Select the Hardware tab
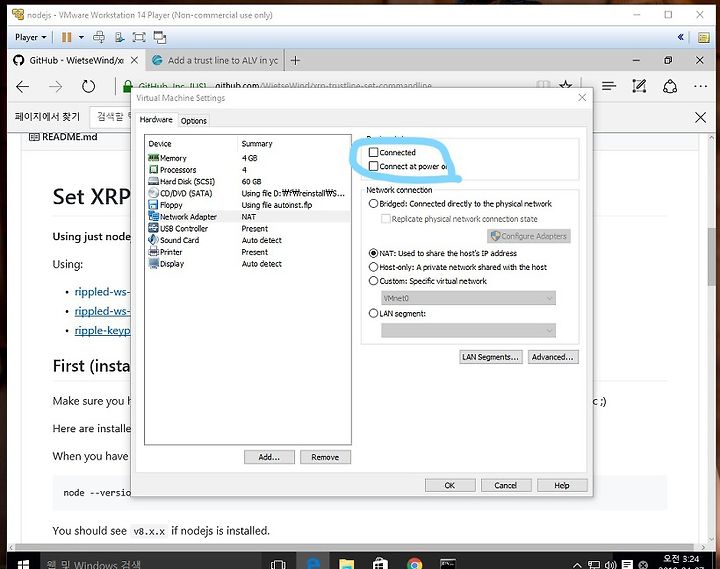Viewport: 720px width, 569px height. tap(156, 119)
